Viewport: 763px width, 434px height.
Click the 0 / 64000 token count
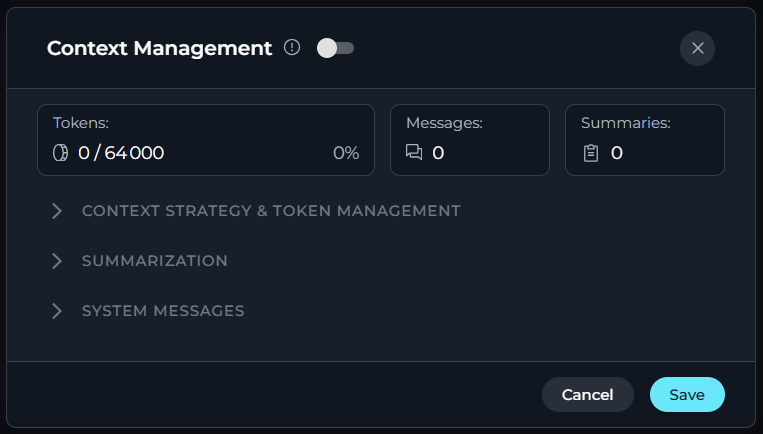pyautogui.click(x=121, y=153)
